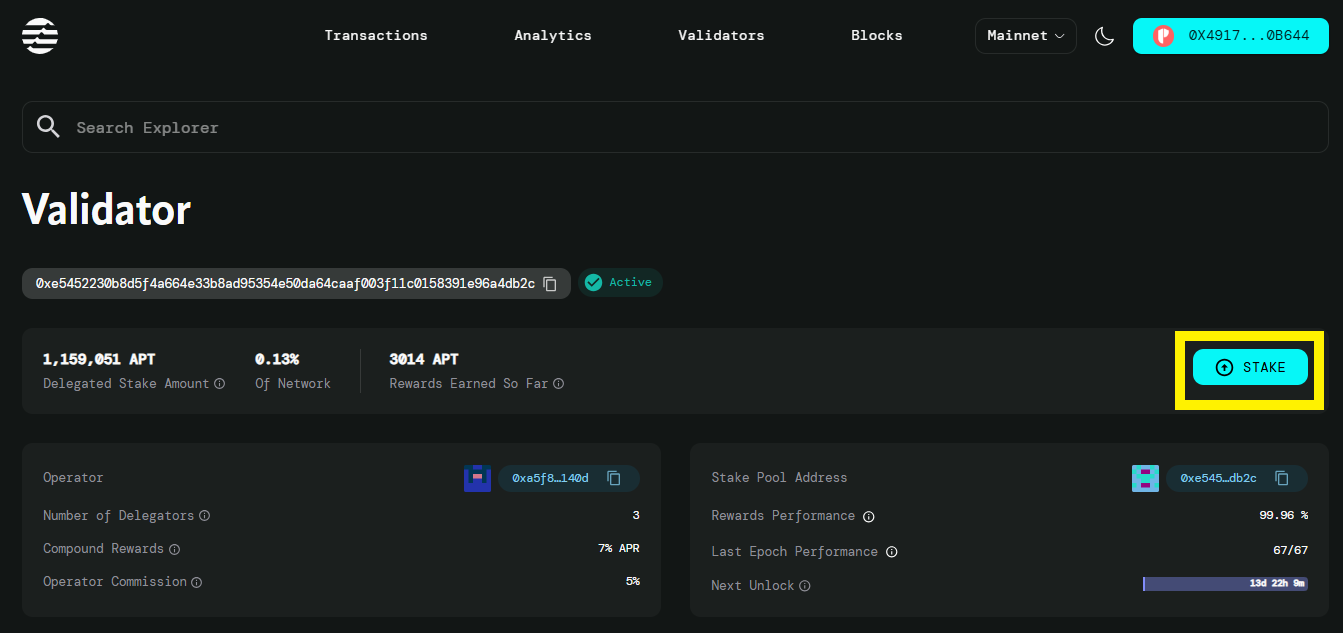
Task: Navigate to Blocks
Action: pyautogui.click(x=877, y=35)
